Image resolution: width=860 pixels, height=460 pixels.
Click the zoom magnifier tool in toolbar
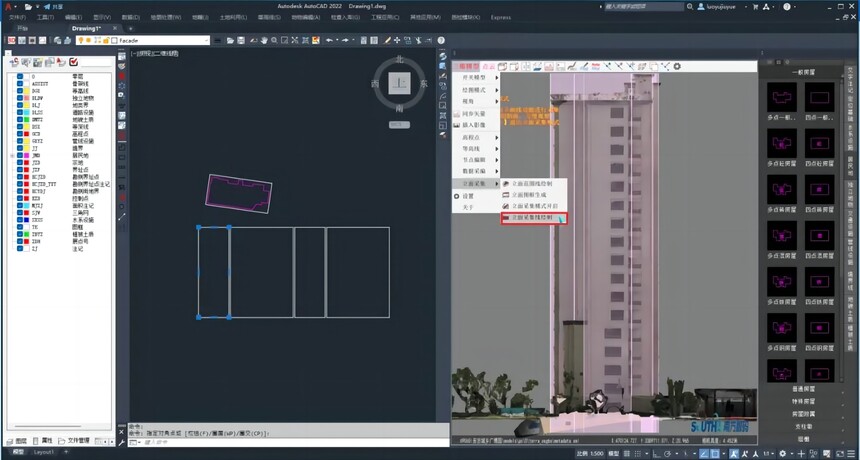(274, 41)
